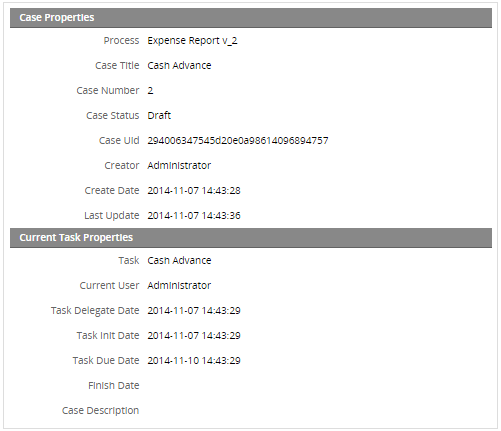Click the Task Due Date value
The width and height of the screenshot is (501, 431).
tap(194, 361)
